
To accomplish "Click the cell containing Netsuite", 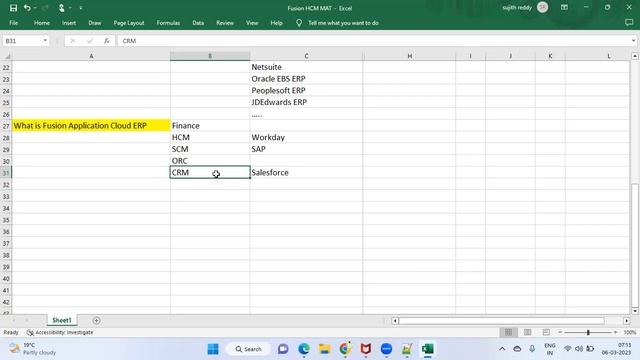I will (x=306, y=67).
